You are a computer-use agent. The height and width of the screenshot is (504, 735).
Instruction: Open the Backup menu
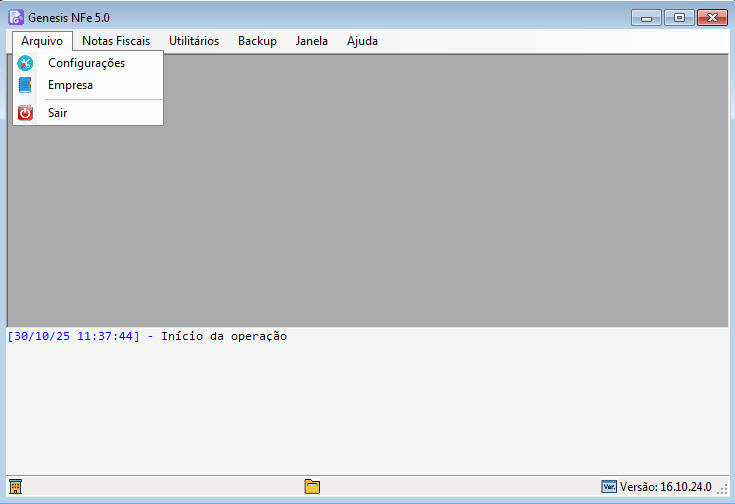click(x=257, y=41)
